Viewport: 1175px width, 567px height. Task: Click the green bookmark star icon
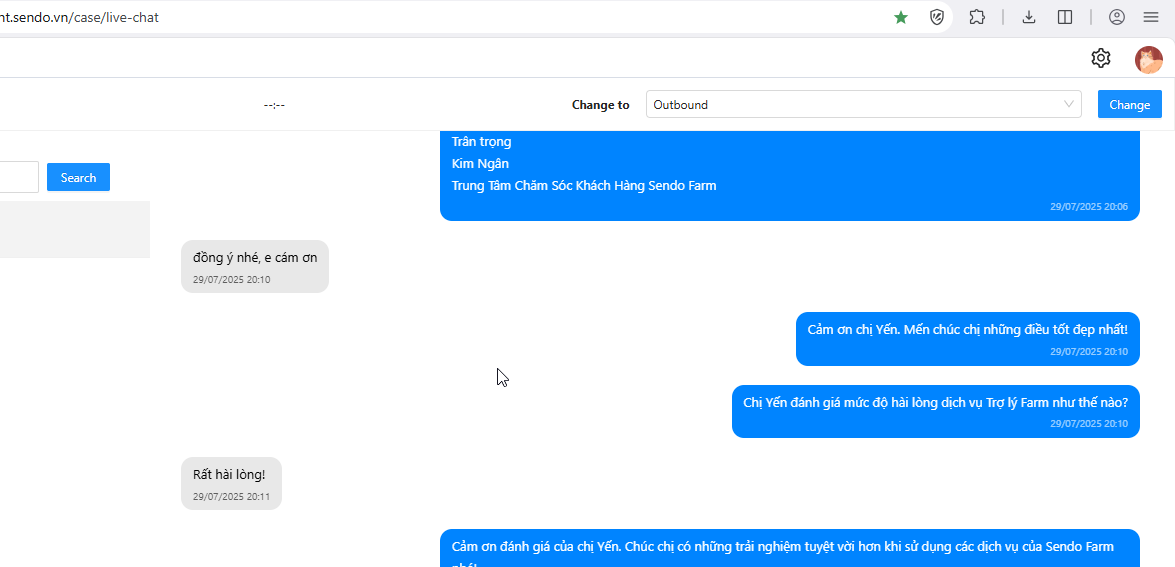(901, 17)
